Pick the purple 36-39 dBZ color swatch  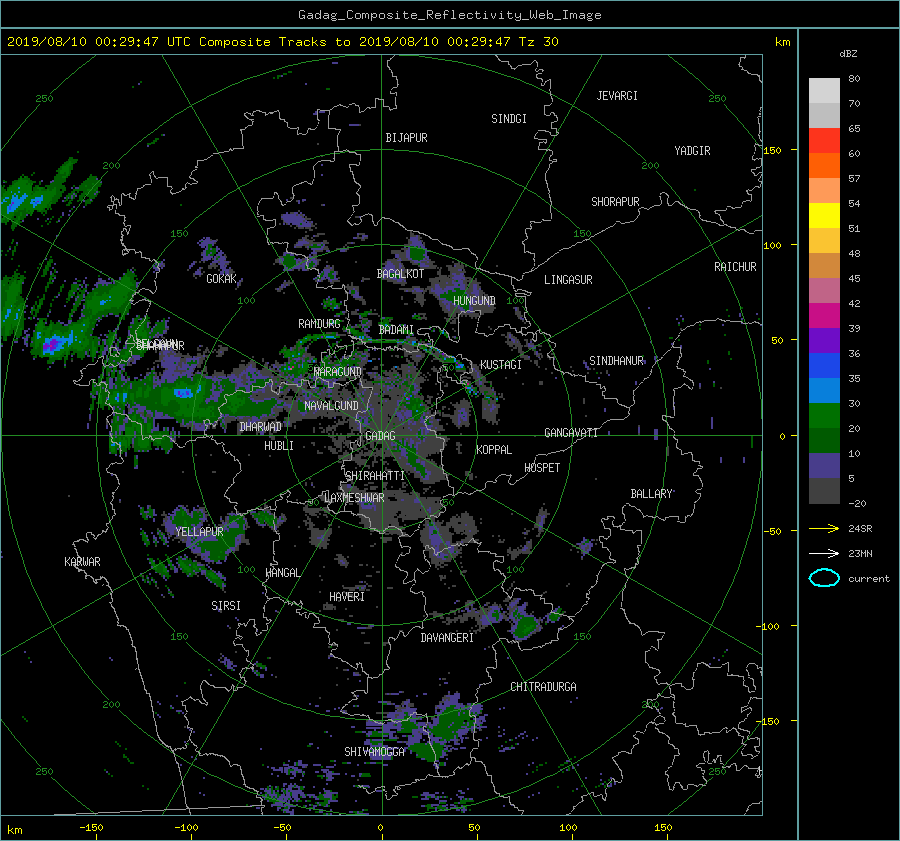point(824,340)
